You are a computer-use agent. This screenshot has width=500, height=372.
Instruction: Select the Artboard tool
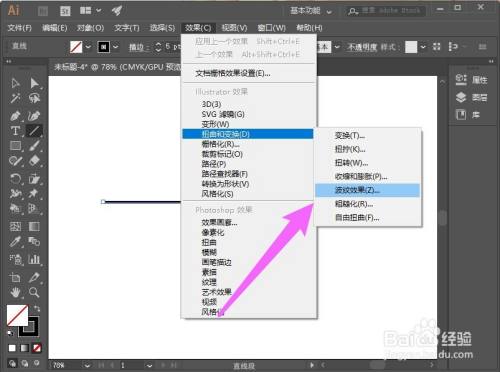point(15,277)
